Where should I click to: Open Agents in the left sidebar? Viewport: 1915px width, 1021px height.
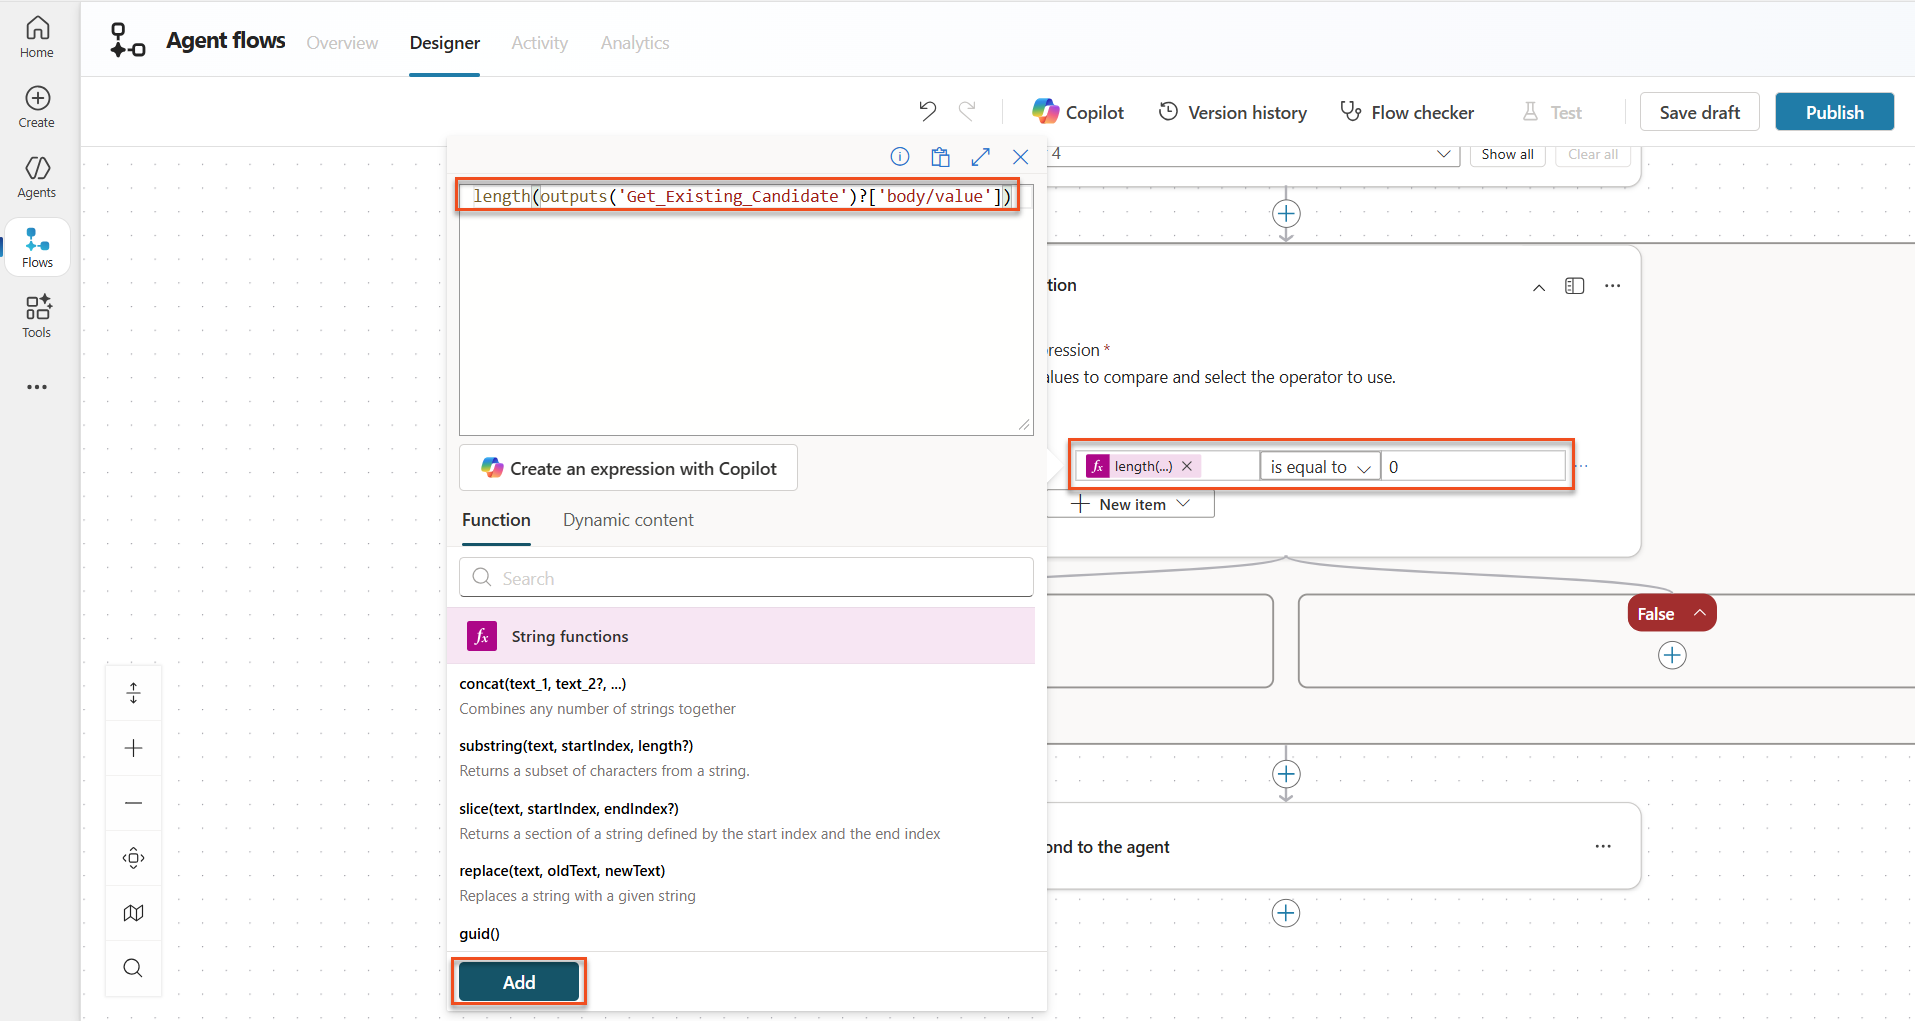coord(37,176)
